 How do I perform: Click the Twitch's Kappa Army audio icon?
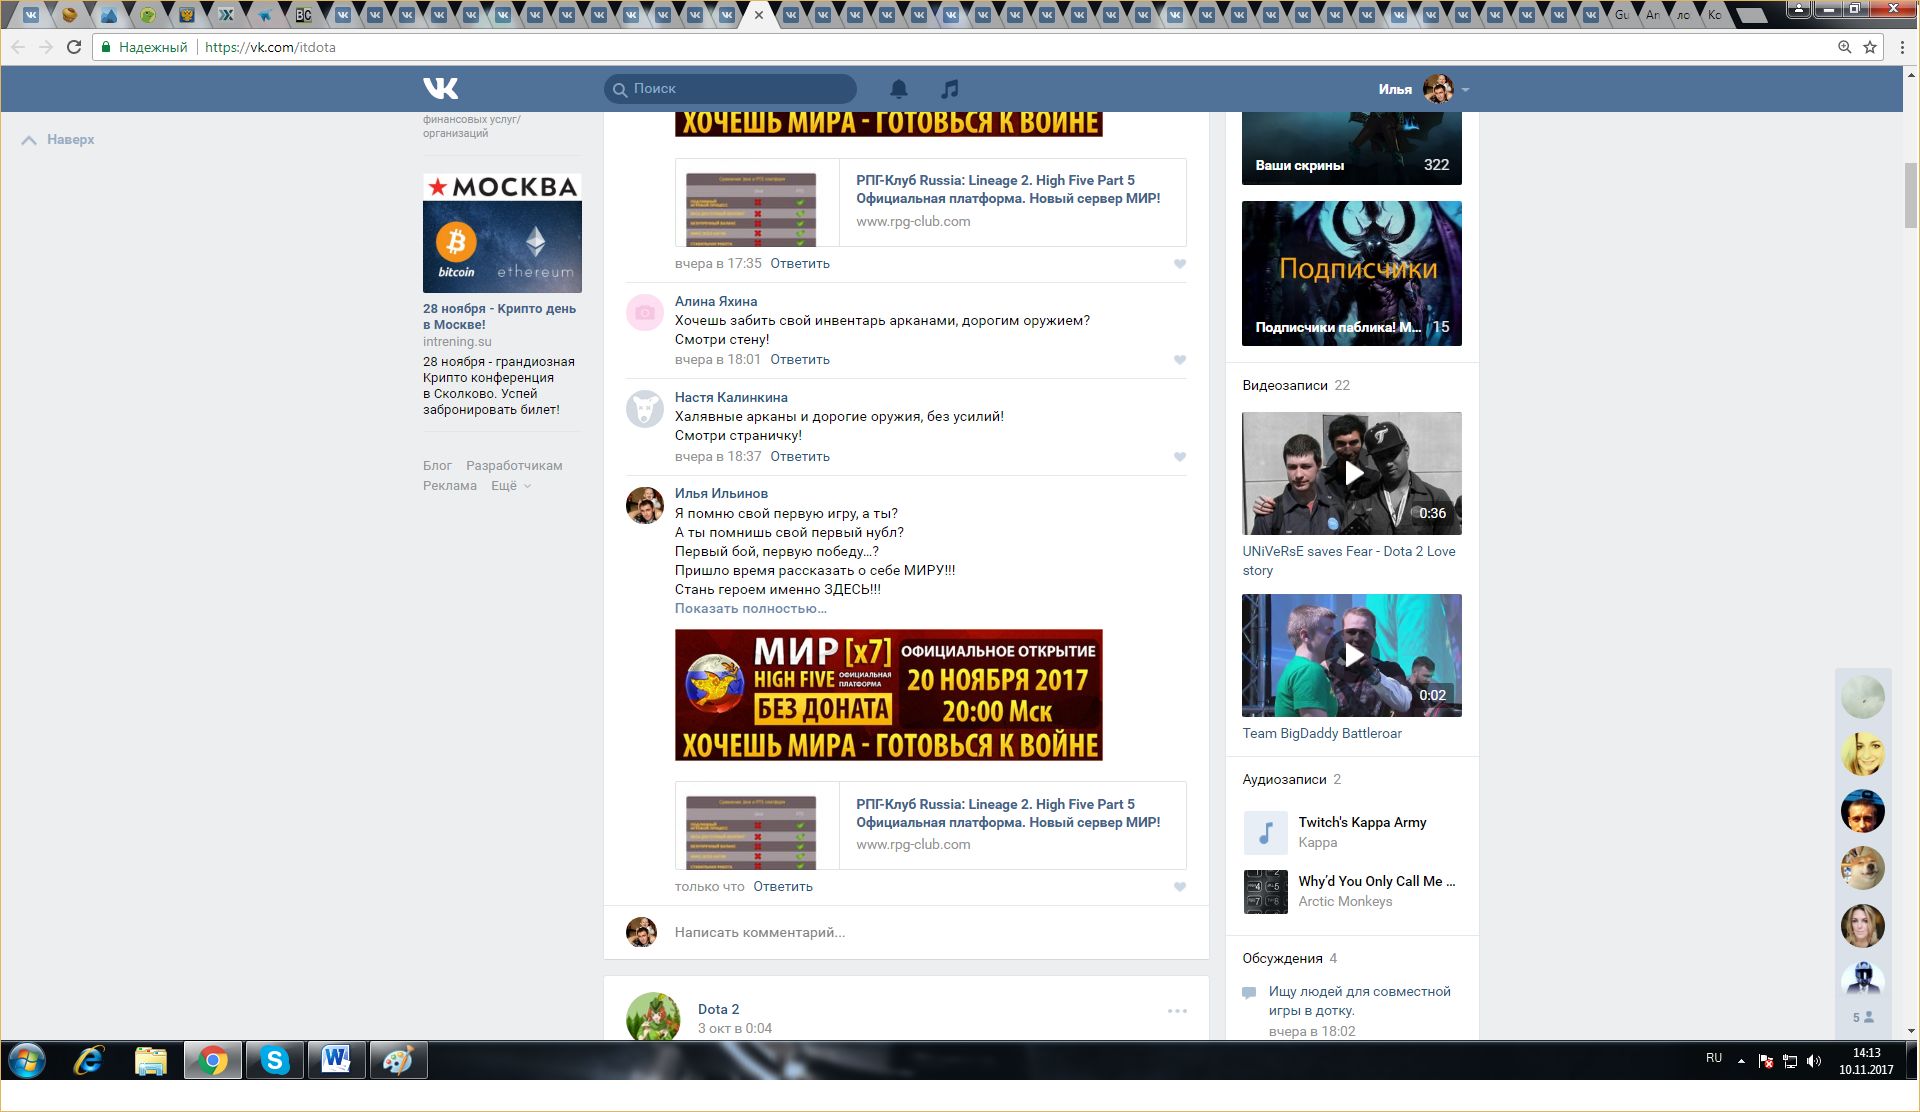(x=1265, y=832)
